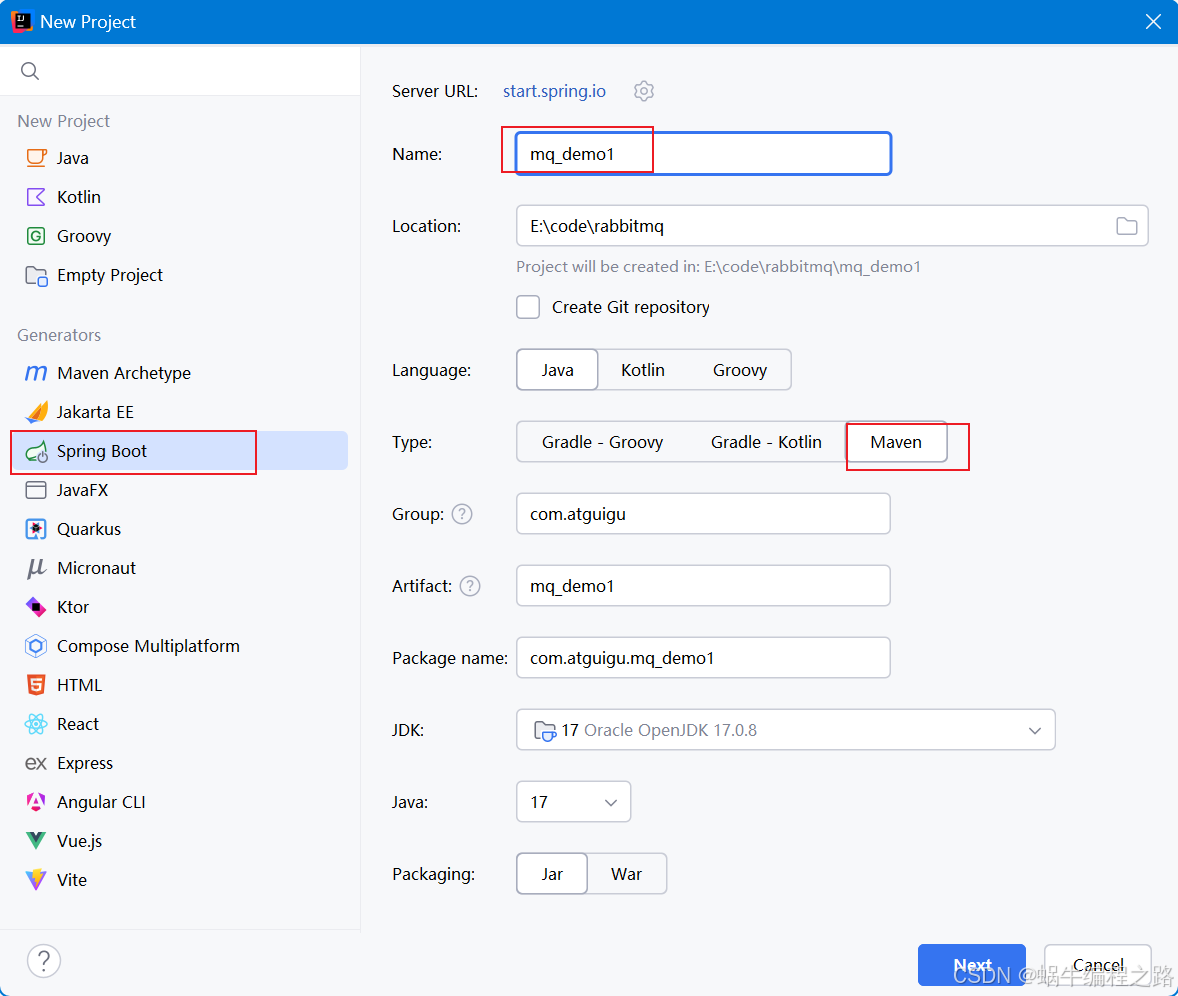Open the start.spring.io server link
The width and height of the screenshot is (1178, 996).
(x=554, y=91)
